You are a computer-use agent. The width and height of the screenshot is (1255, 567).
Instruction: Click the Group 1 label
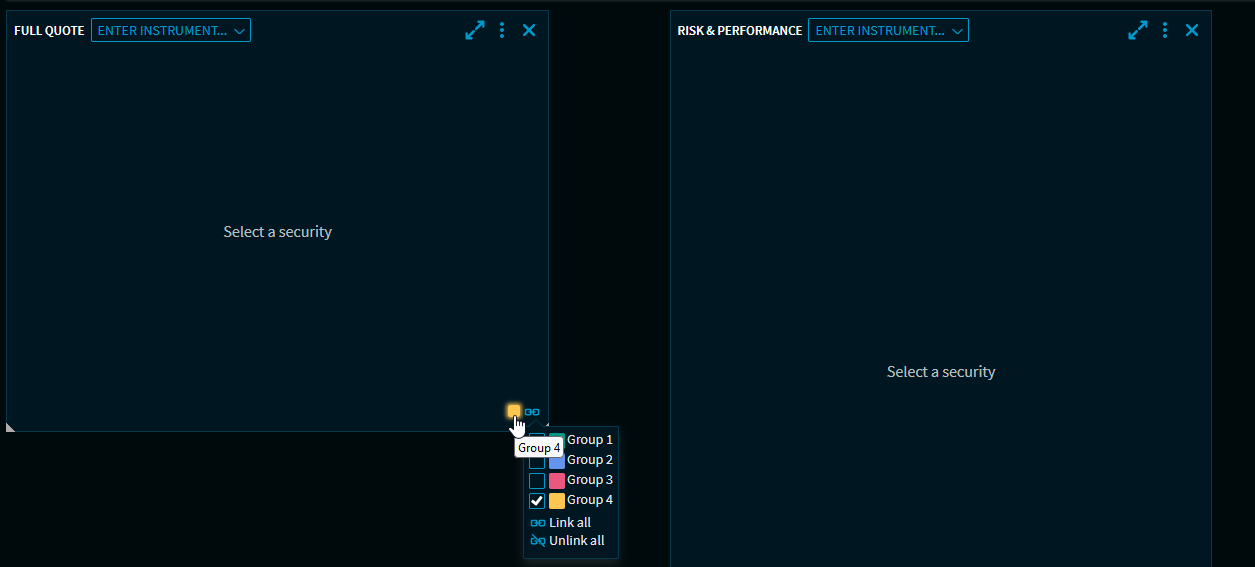pyautogui.click(x=590, y=440)
